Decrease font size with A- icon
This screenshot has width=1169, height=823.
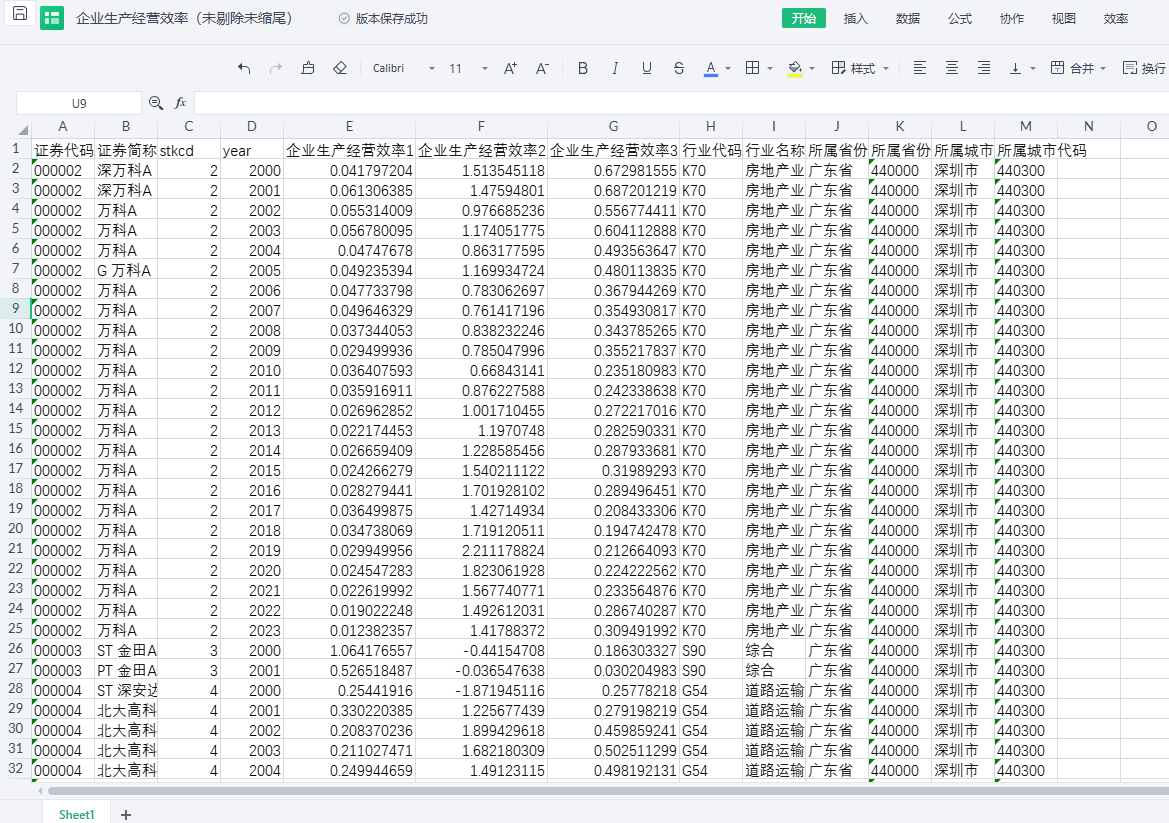pos(543,69)
